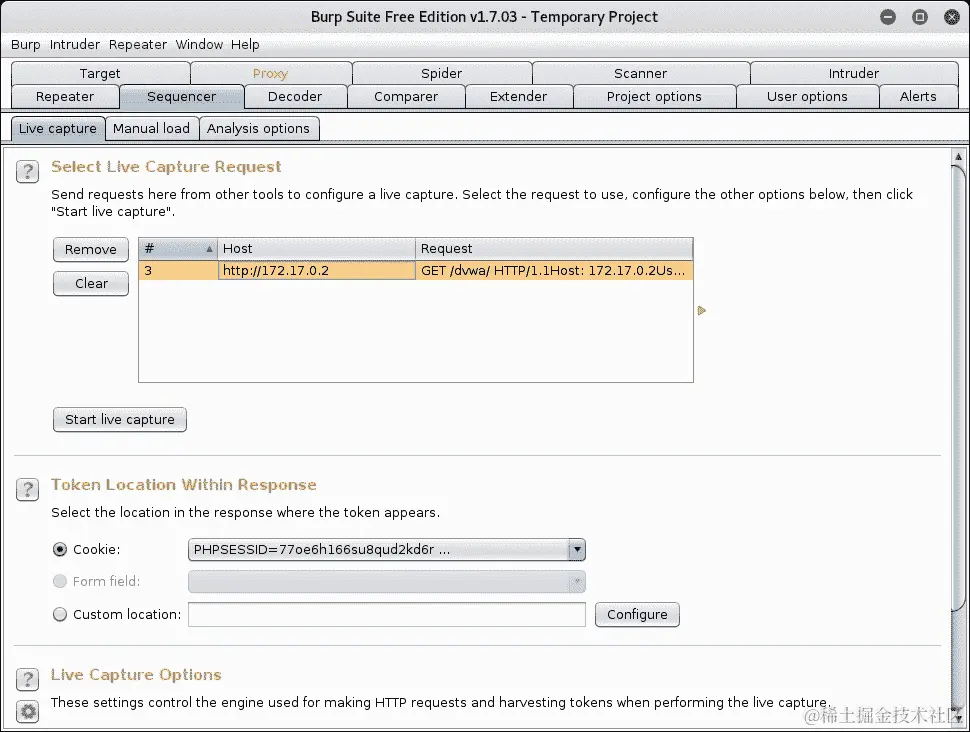The width and height of the screenshot is (970, 732).
Task: Switch to the Repeater tool tab
Action: pos(65,97)
